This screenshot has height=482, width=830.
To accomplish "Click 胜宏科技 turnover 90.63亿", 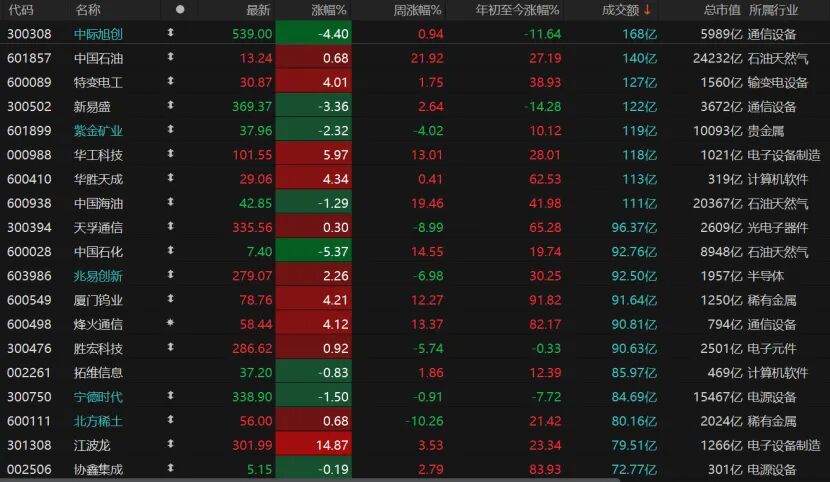I will click(634, 349).
